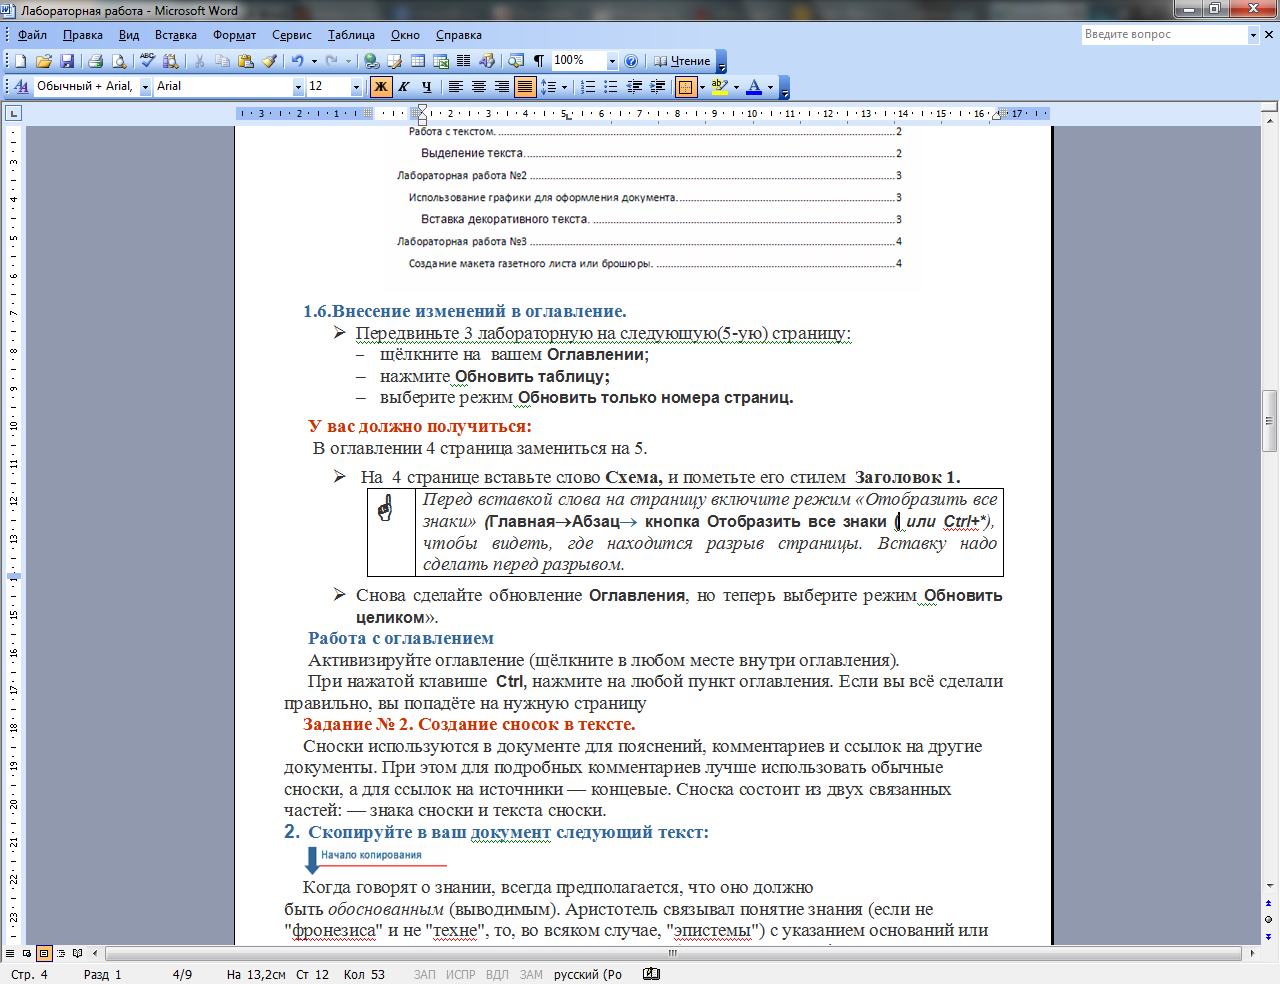The width and height of the screenshot is (1280, 984).
Task: Click the 'Введите вопрос' help search field
Action: tap(1164, 34)
